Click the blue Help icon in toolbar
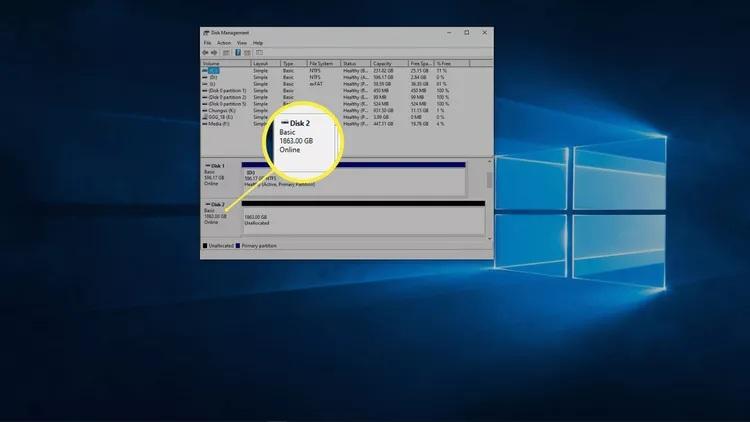 [x=236, y=52]
